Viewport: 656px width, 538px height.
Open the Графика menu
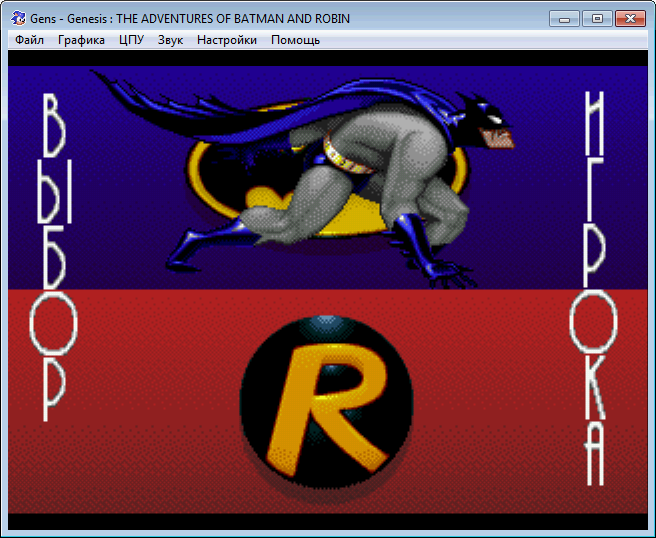pyautogui.click(x=81, y=40)
